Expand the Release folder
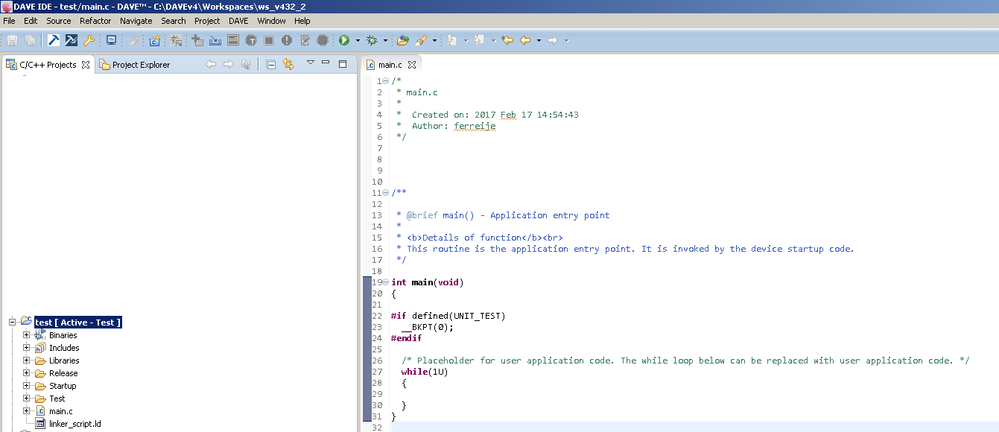The image size is (999, 432). click(26, 373)
